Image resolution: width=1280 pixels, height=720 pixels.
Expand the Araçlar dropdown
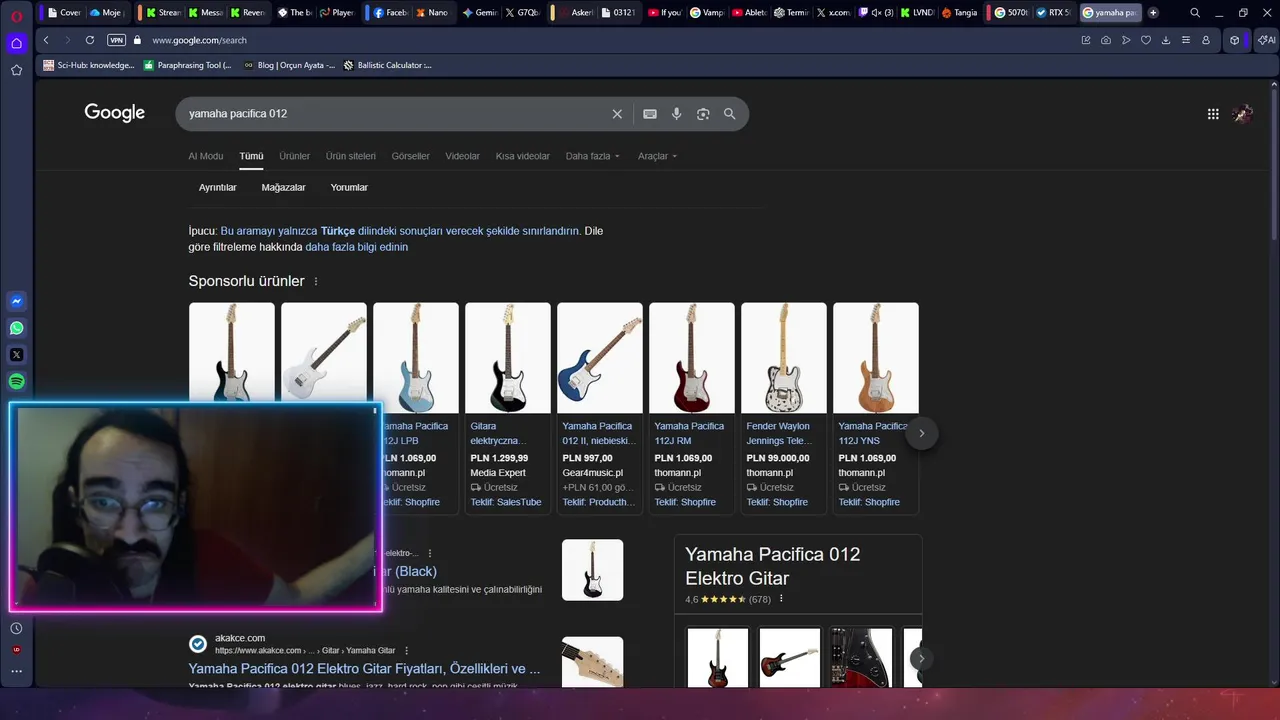click(658, 156)
